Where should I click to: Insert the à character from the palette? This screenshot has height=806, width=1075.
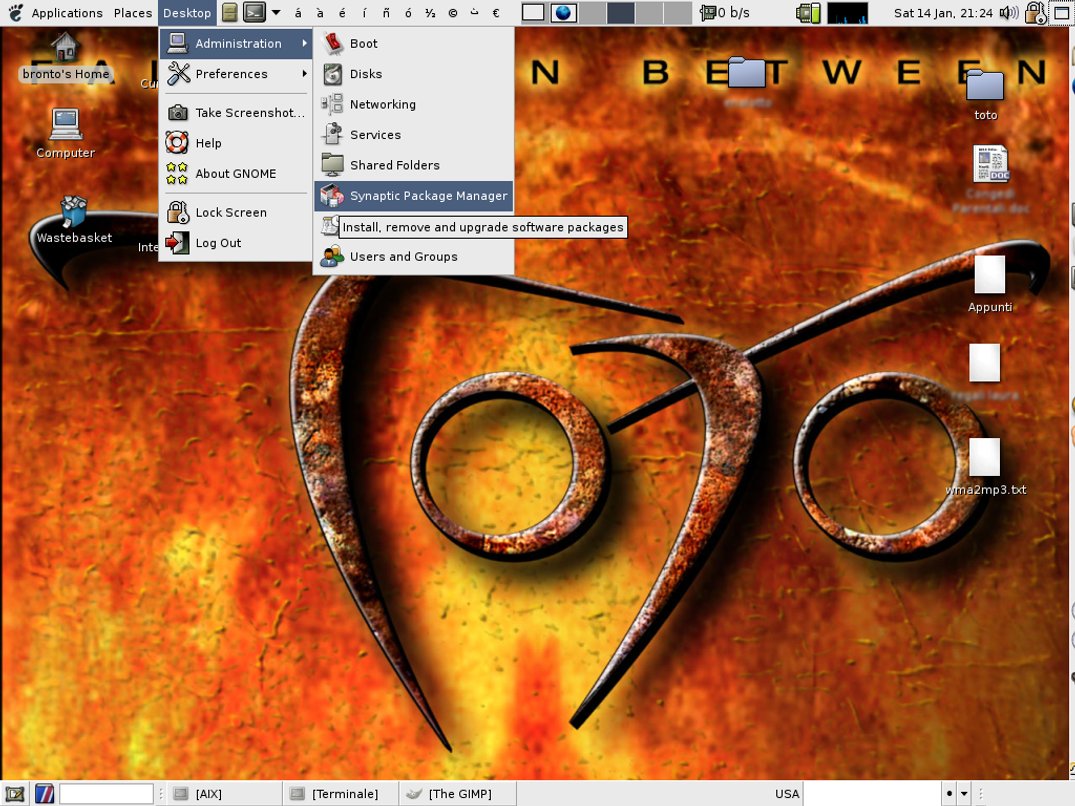pyautogui.click(x=320, y=13)
